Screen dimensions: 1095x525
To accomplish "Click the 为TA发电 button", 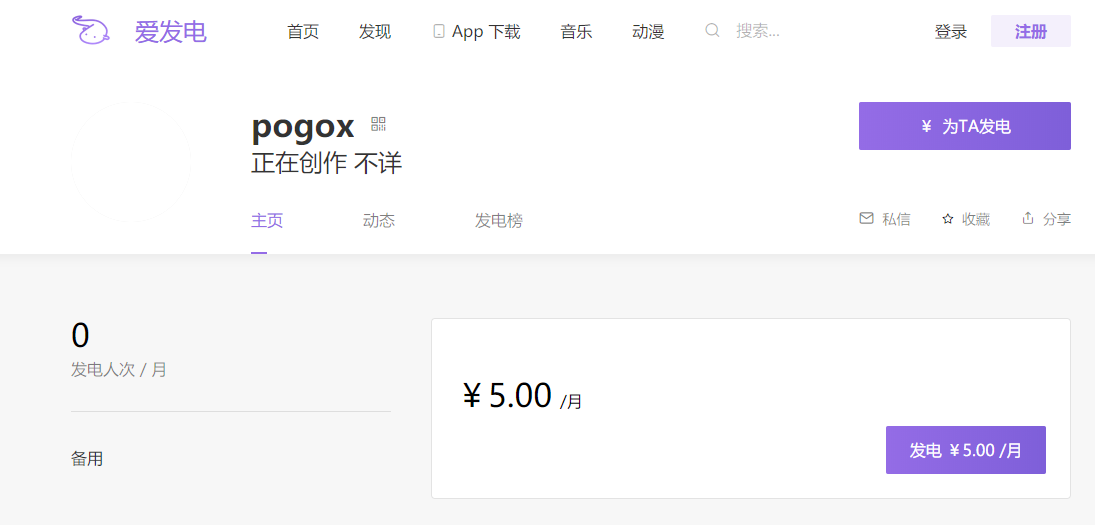I will click(x=964, y=126).
